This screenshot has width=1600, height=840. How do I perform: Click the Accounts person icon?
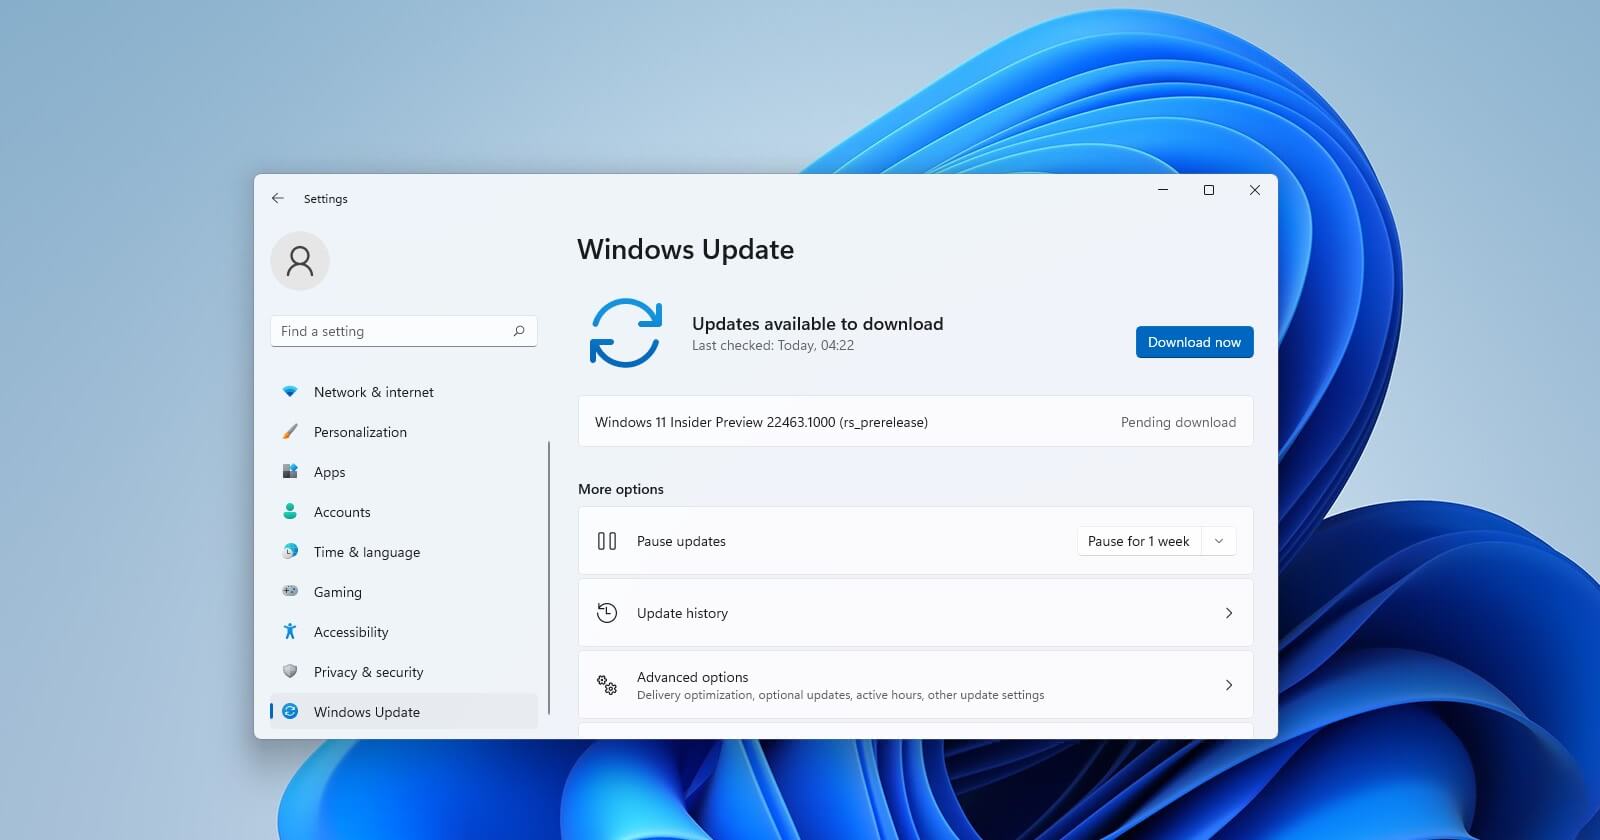(x=290, y=512)
